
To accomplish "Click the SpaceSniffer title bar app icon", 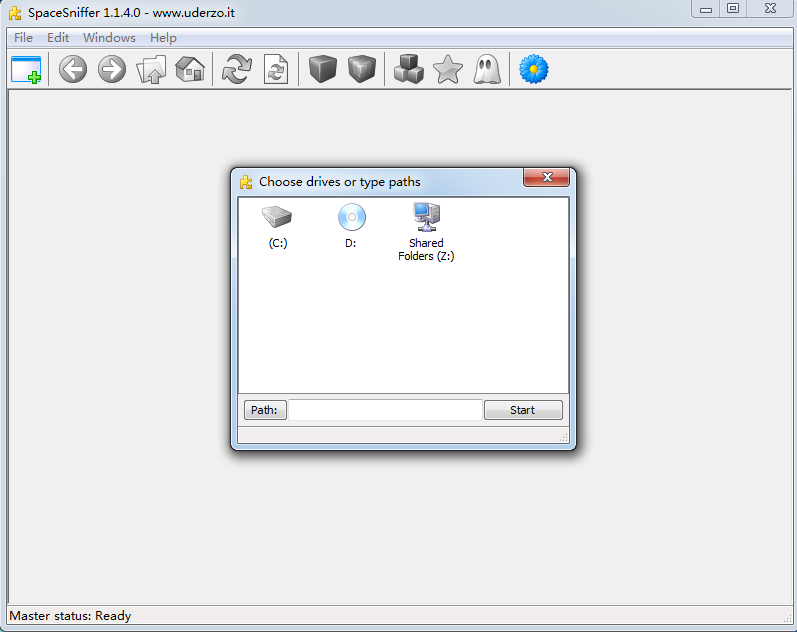I will tap(15, 13).
